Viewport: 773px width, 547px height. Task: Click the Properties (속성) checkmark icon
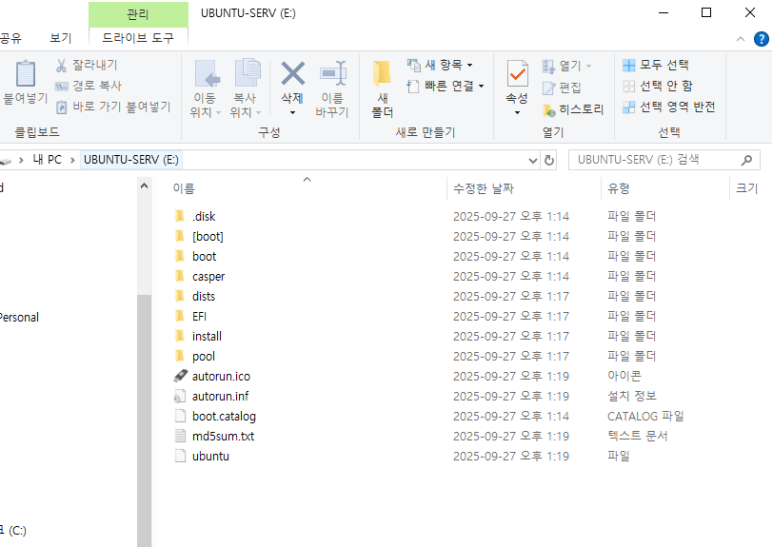(517, 74)
